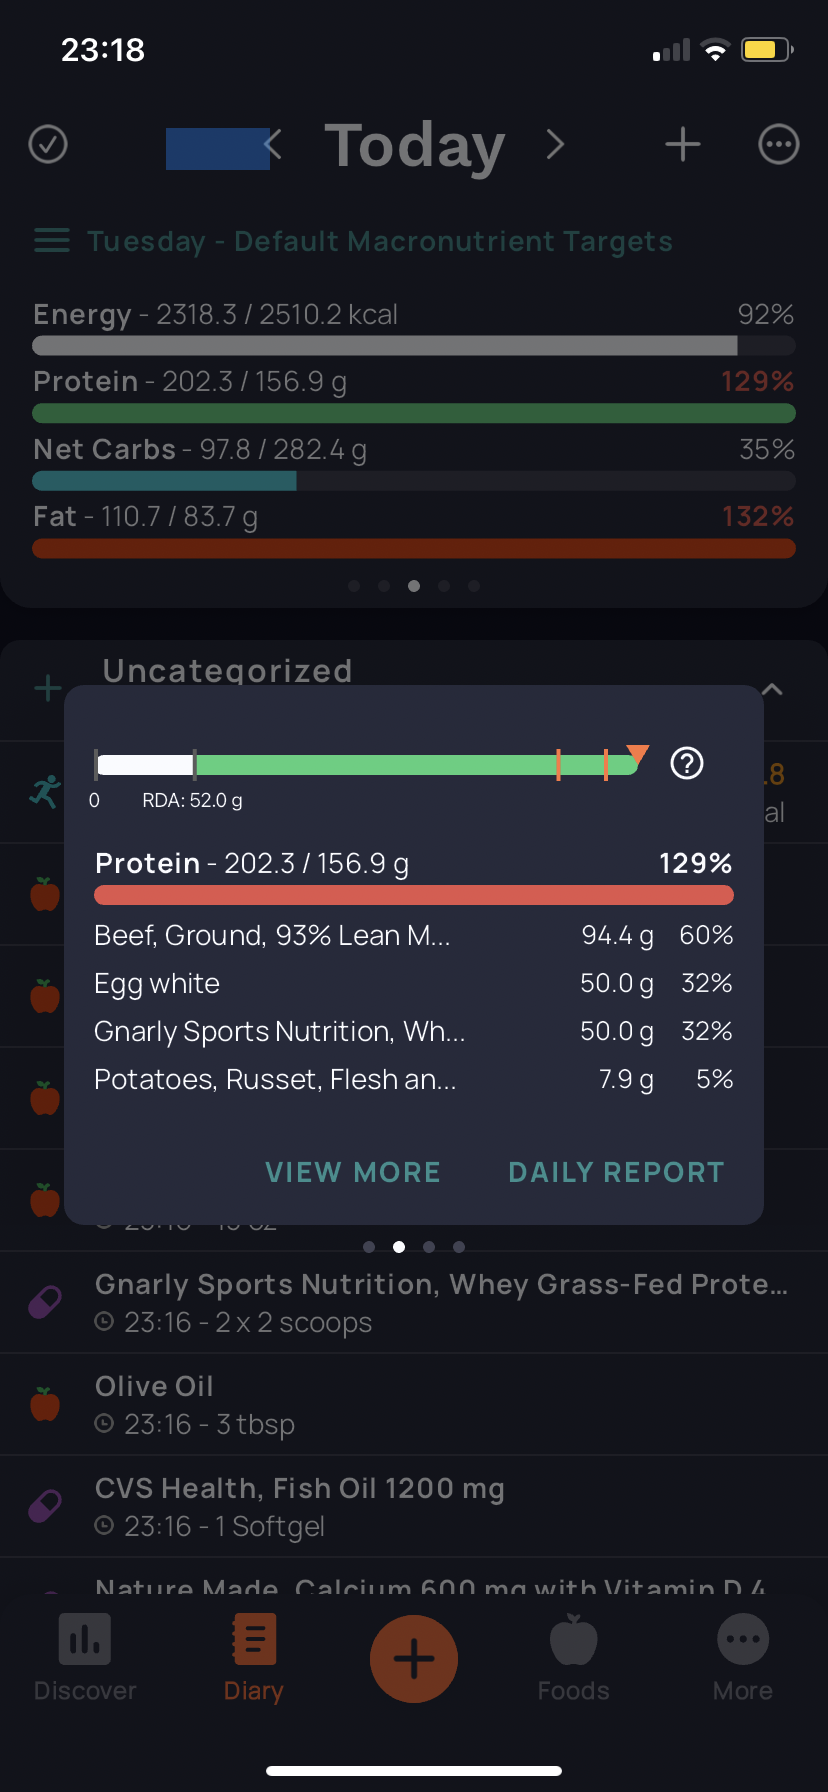This screenshot has height=1792, width=828.
Task: Open the DAILY REPORT link
Action: [x=616, y=1172]
